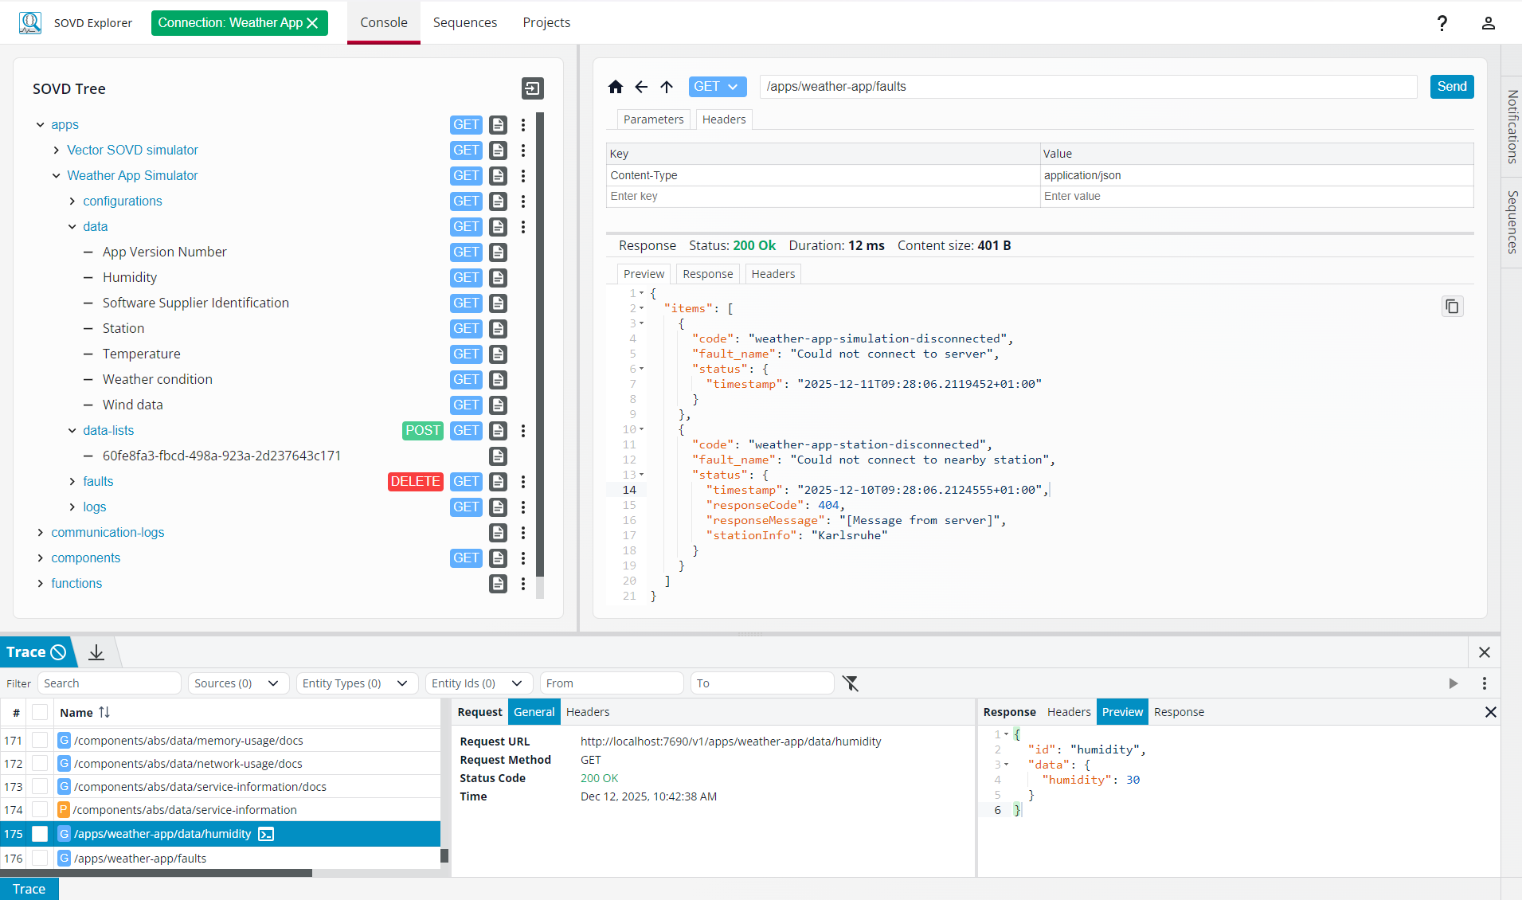This screenshot has width=1522, height=900.
Task: Open docs icon for data-list 60fe8fa3 row
Action: pyautogui.click(x=498, y=456)
